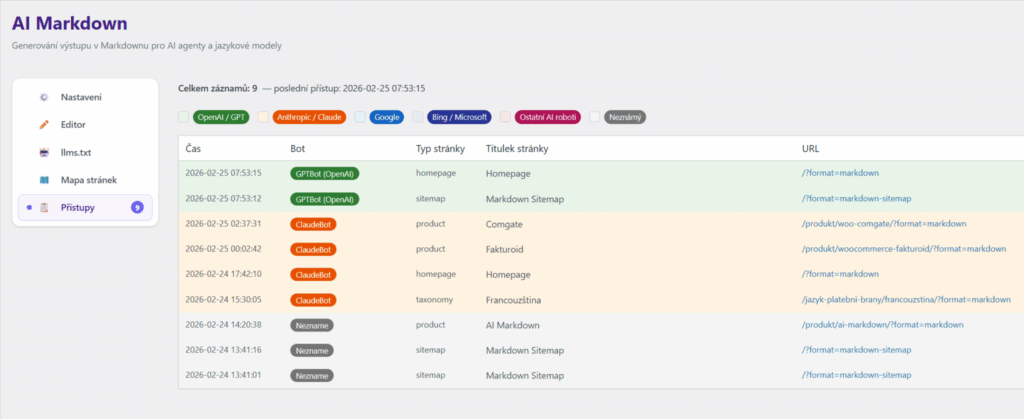Open the /produkt/ai-markdown/ link

(882, 325)
